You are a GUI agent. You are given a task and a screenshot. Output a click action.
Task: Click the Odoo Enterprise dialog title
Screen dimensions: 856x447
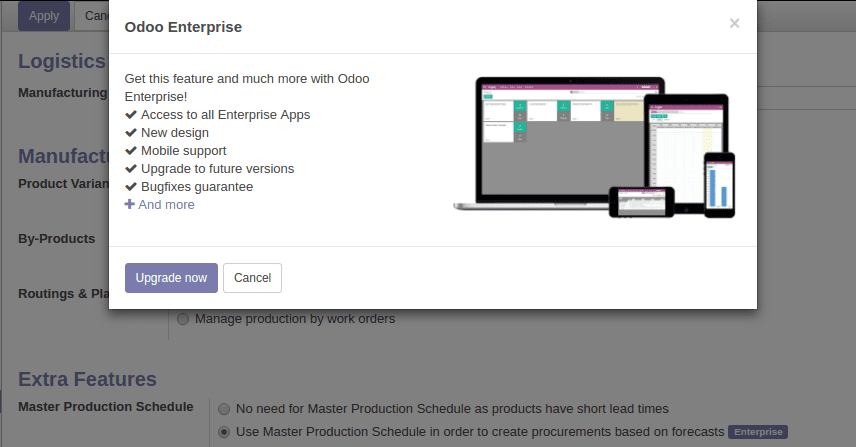[x=183, y=27]
